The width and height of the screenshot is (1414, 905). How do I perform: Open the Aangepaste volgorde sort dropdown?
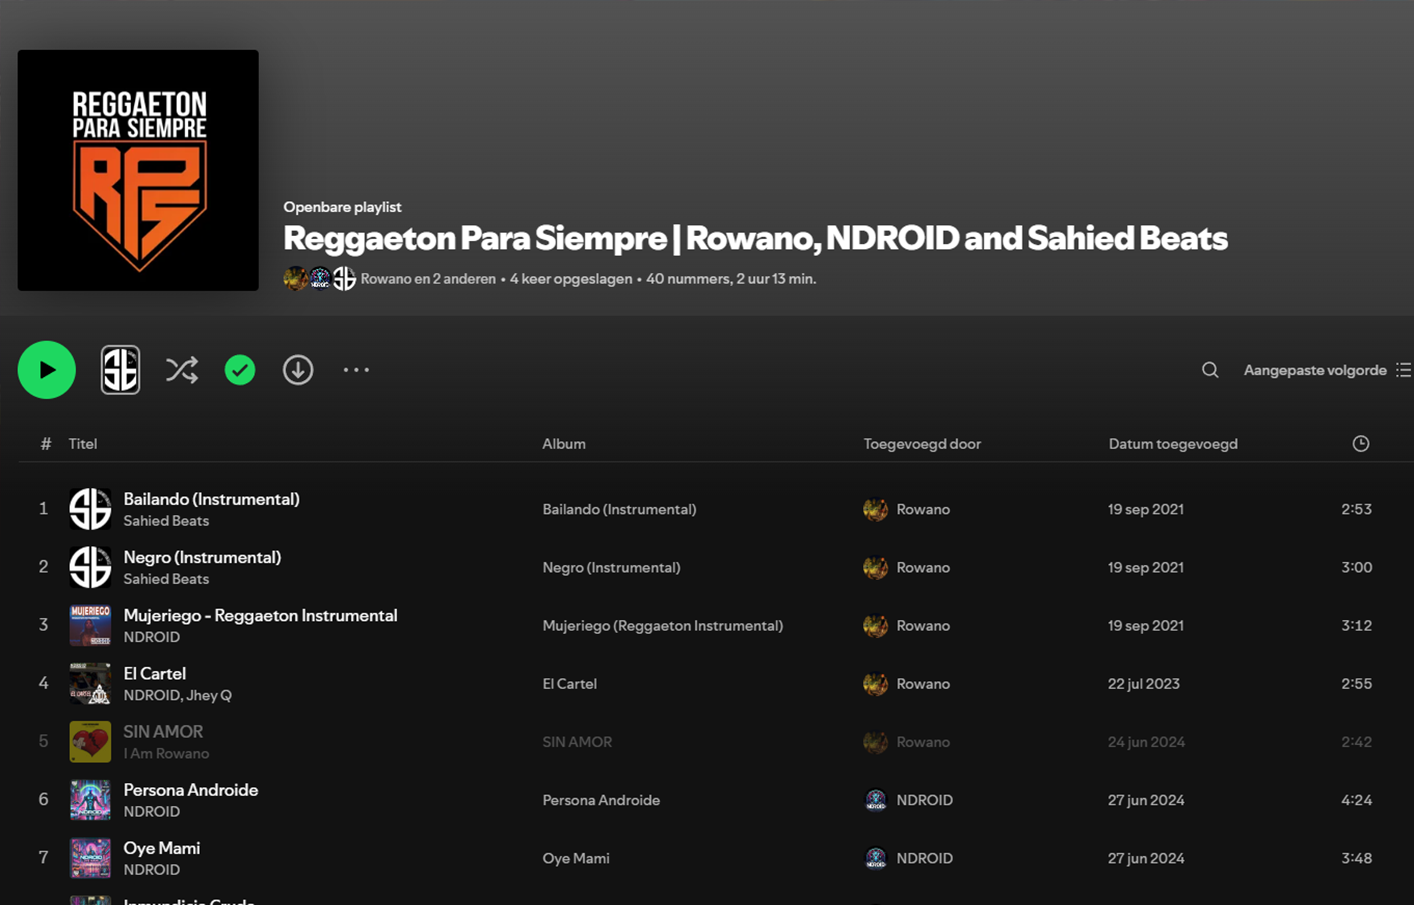tap(1315, 370)
